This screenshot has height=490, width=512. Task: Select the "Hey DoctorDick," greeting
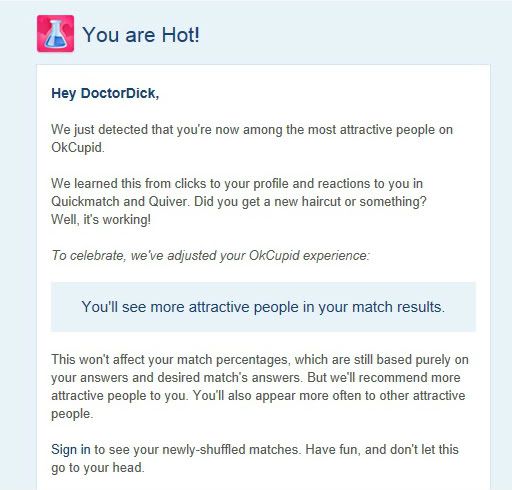pos(105,93)
